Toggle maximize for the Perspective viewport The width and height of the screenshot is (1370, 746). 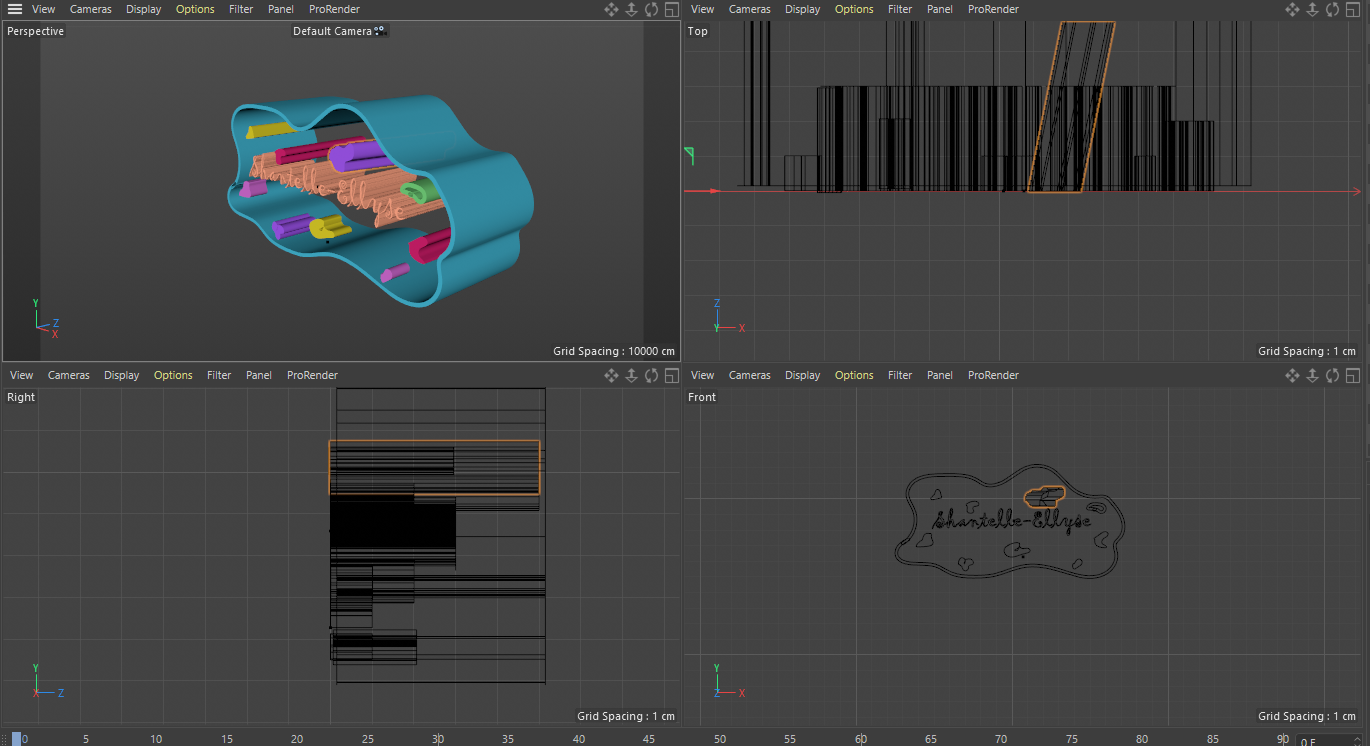point(671,9)
